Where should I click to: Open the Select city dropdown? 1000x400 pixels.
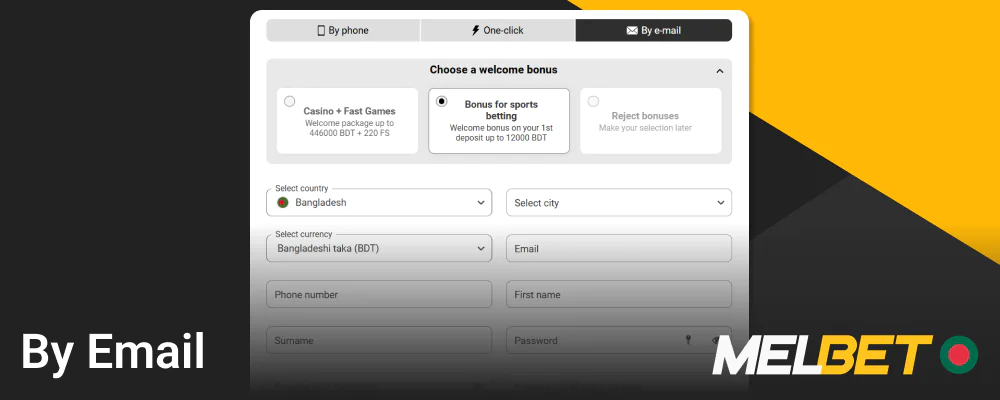[619, 202]
